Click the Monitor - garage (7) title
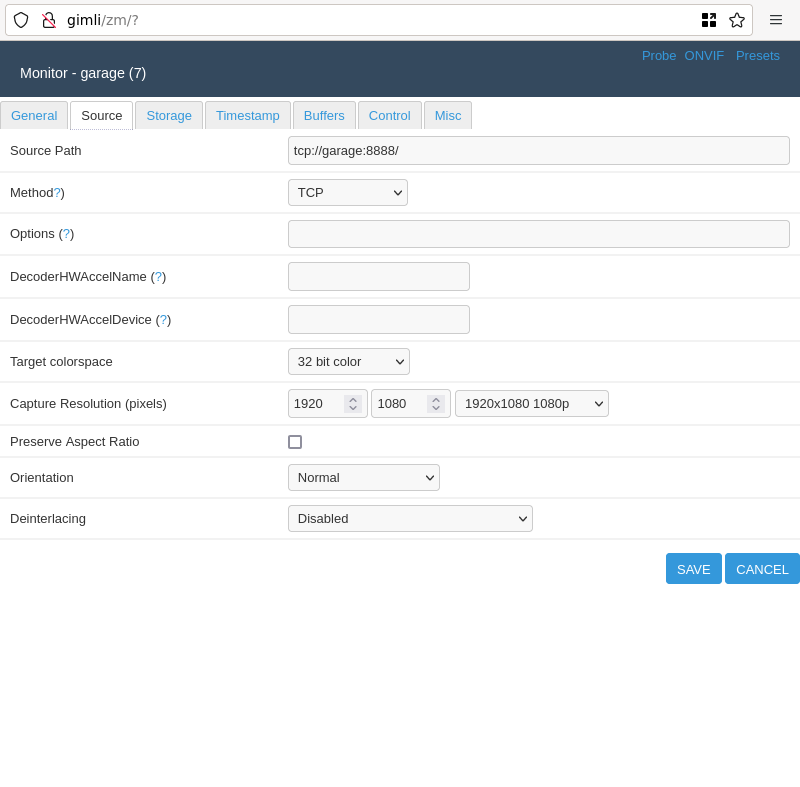This screenshot has height=787, width=800. tap(83, 73)
